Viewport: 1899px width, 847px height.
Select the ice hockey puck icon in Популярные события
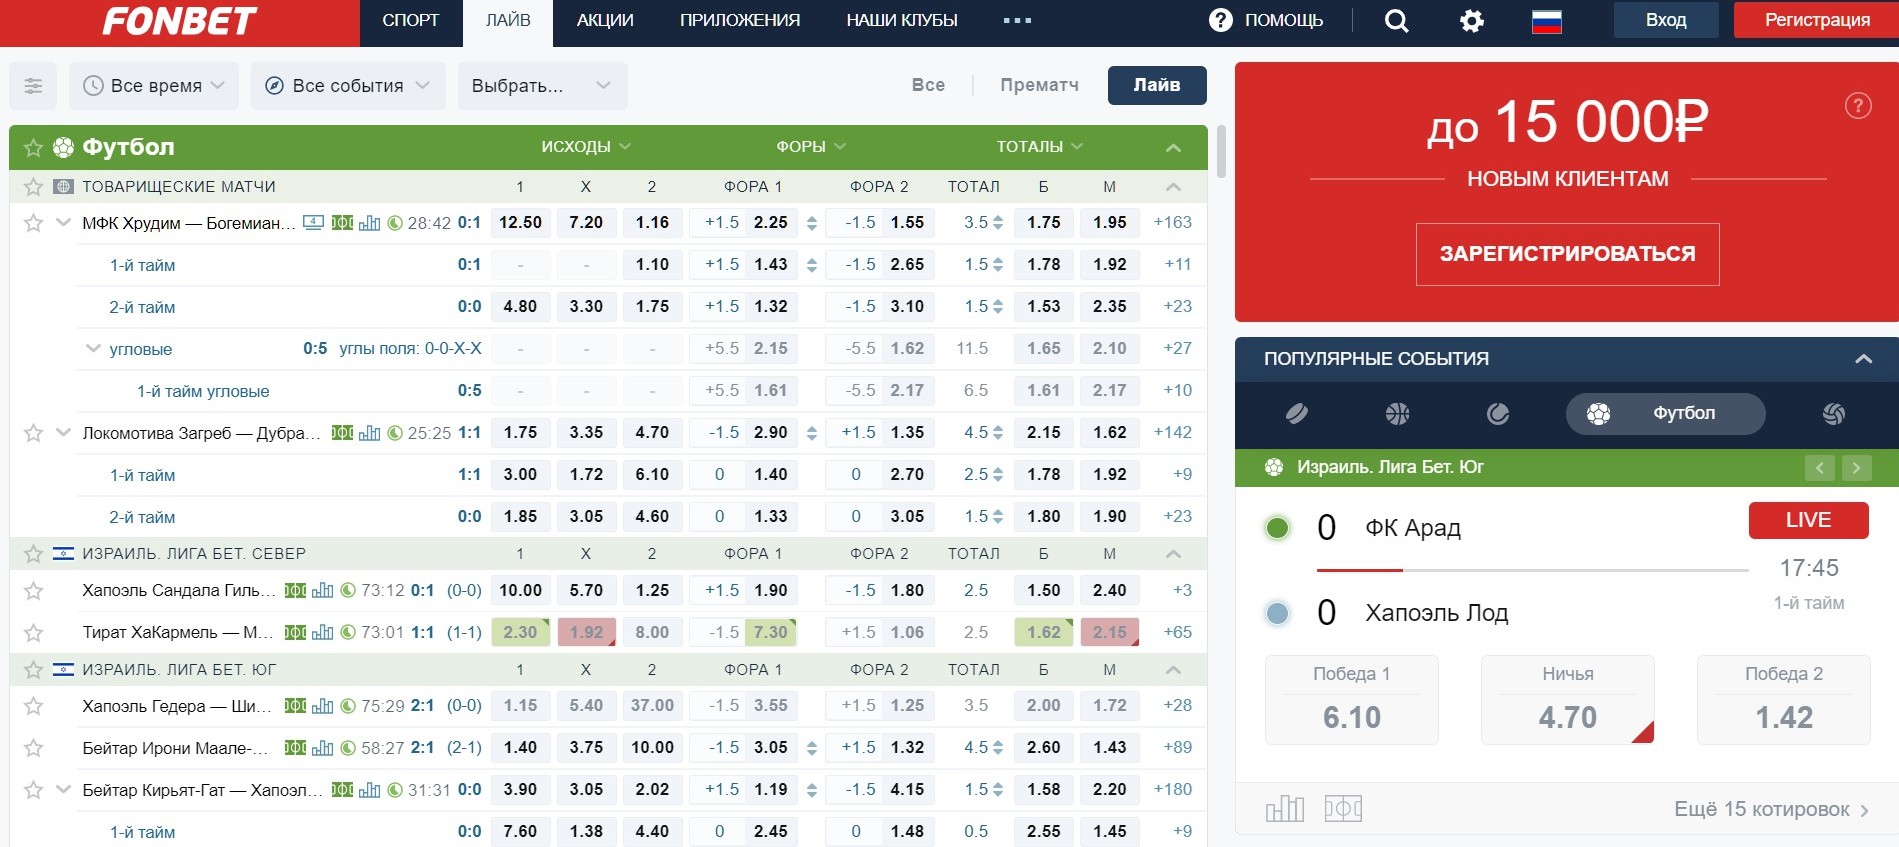1297,413
